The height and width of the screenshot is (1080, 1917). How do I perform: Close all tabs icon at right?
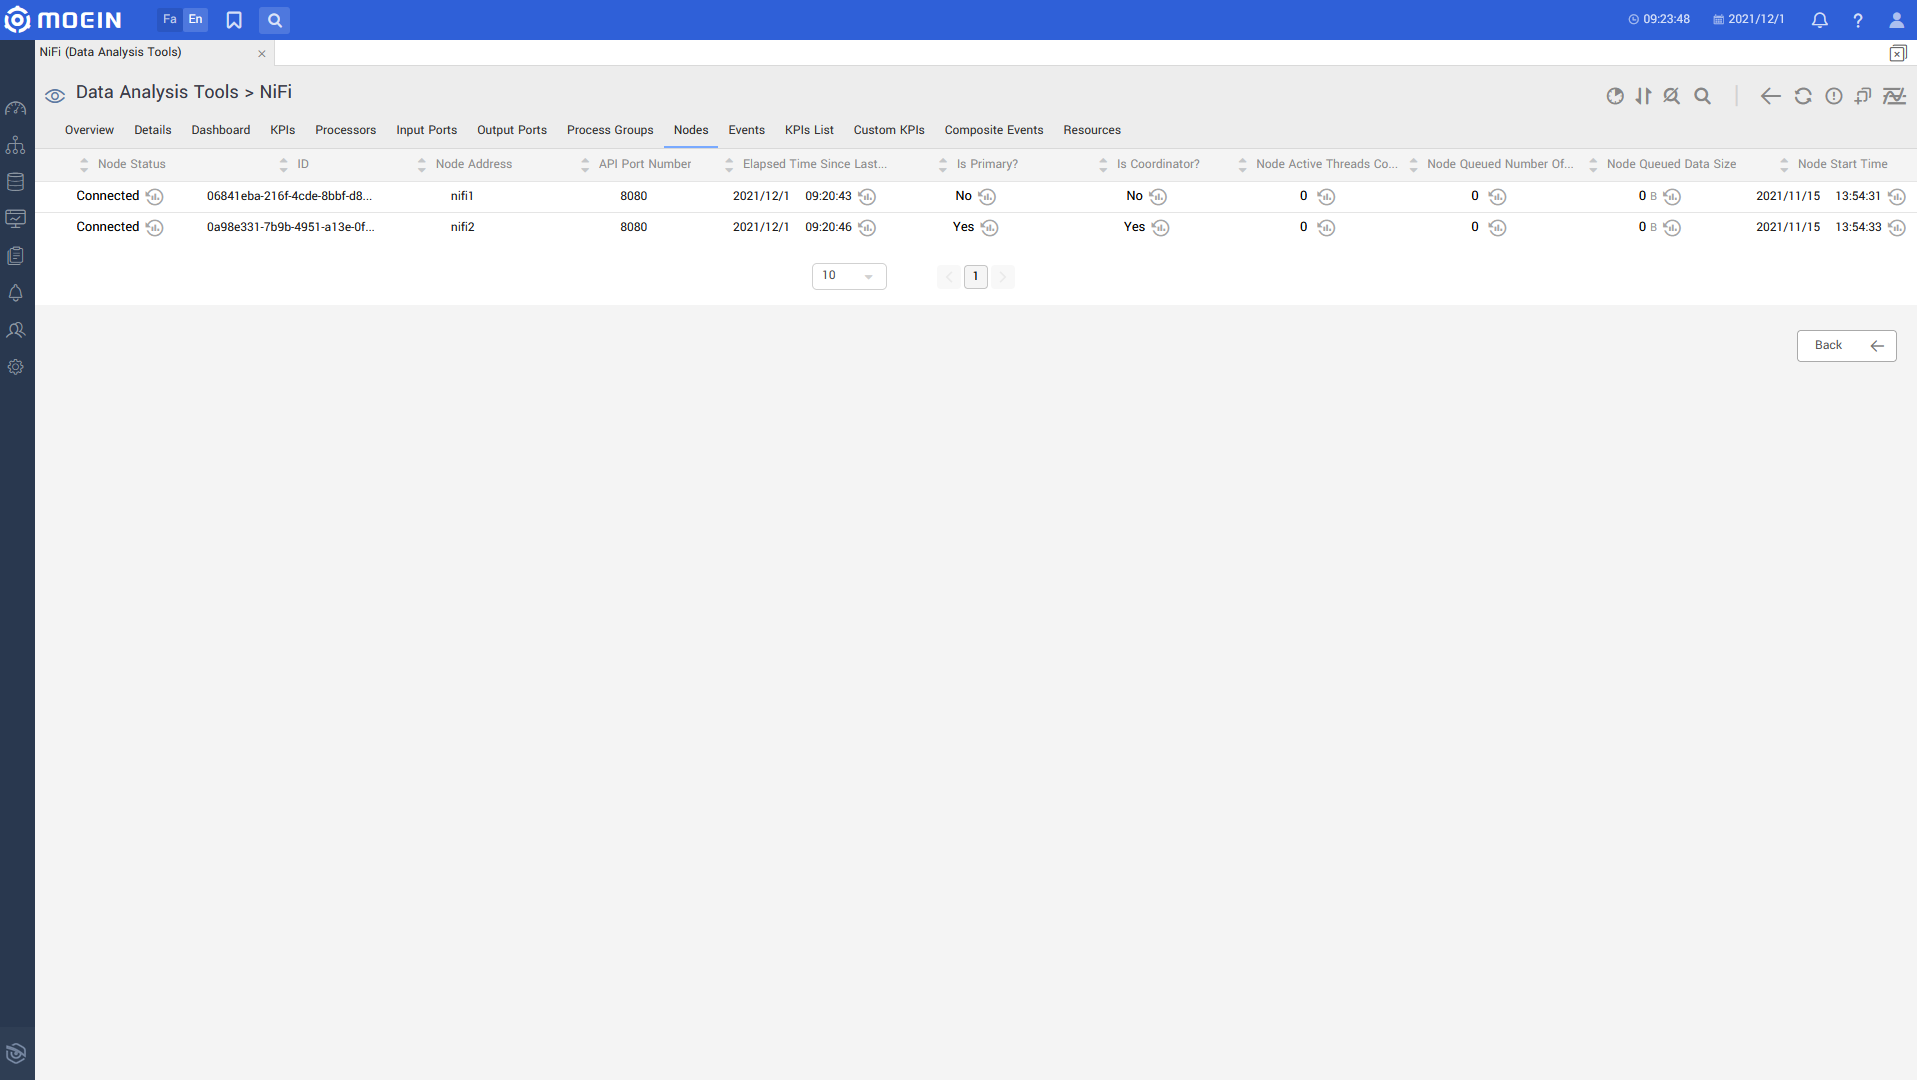pos(1897,54)
